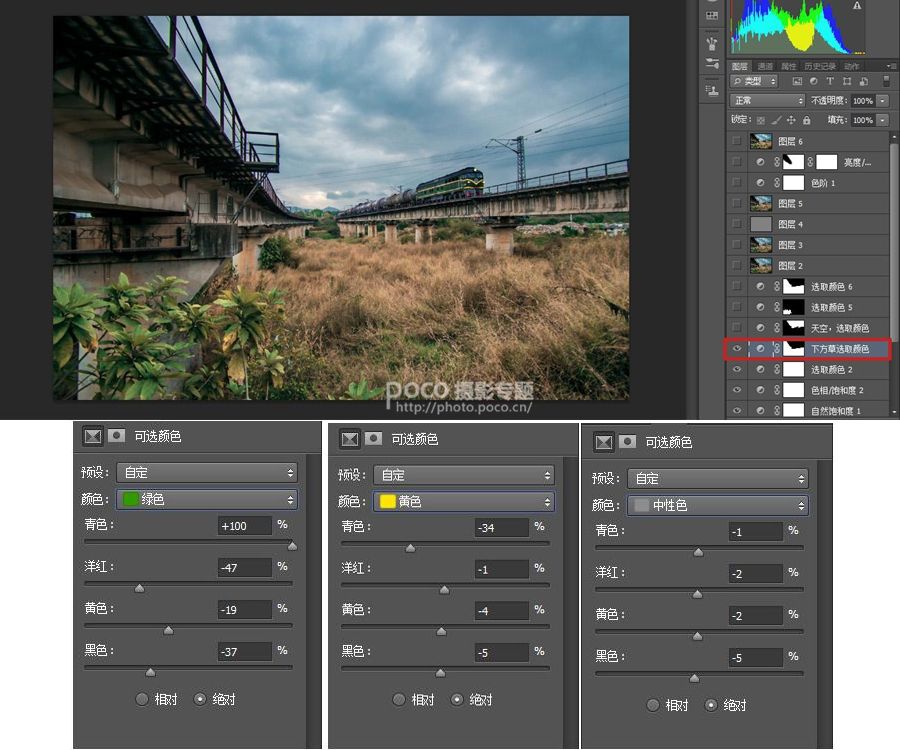Open the 不透明度 slider arrow

click(883, 100)
